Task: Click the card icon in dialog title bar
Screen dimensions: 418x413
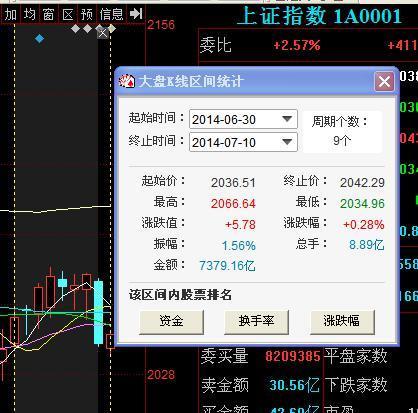Action: pos(127,81)
